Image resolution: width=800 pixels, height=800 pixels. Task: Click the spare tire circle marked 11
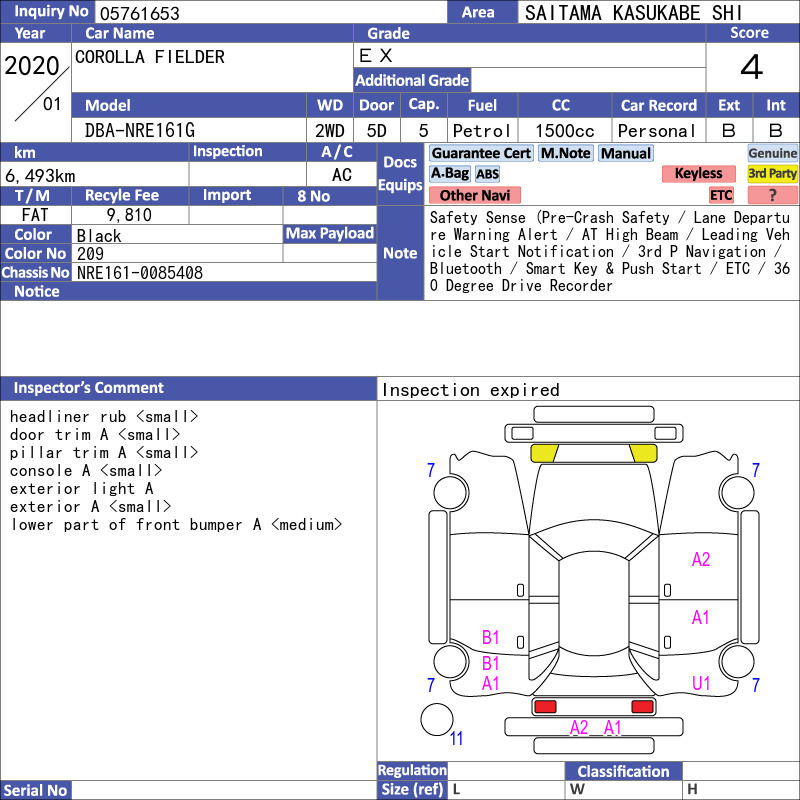pos(437,719)
